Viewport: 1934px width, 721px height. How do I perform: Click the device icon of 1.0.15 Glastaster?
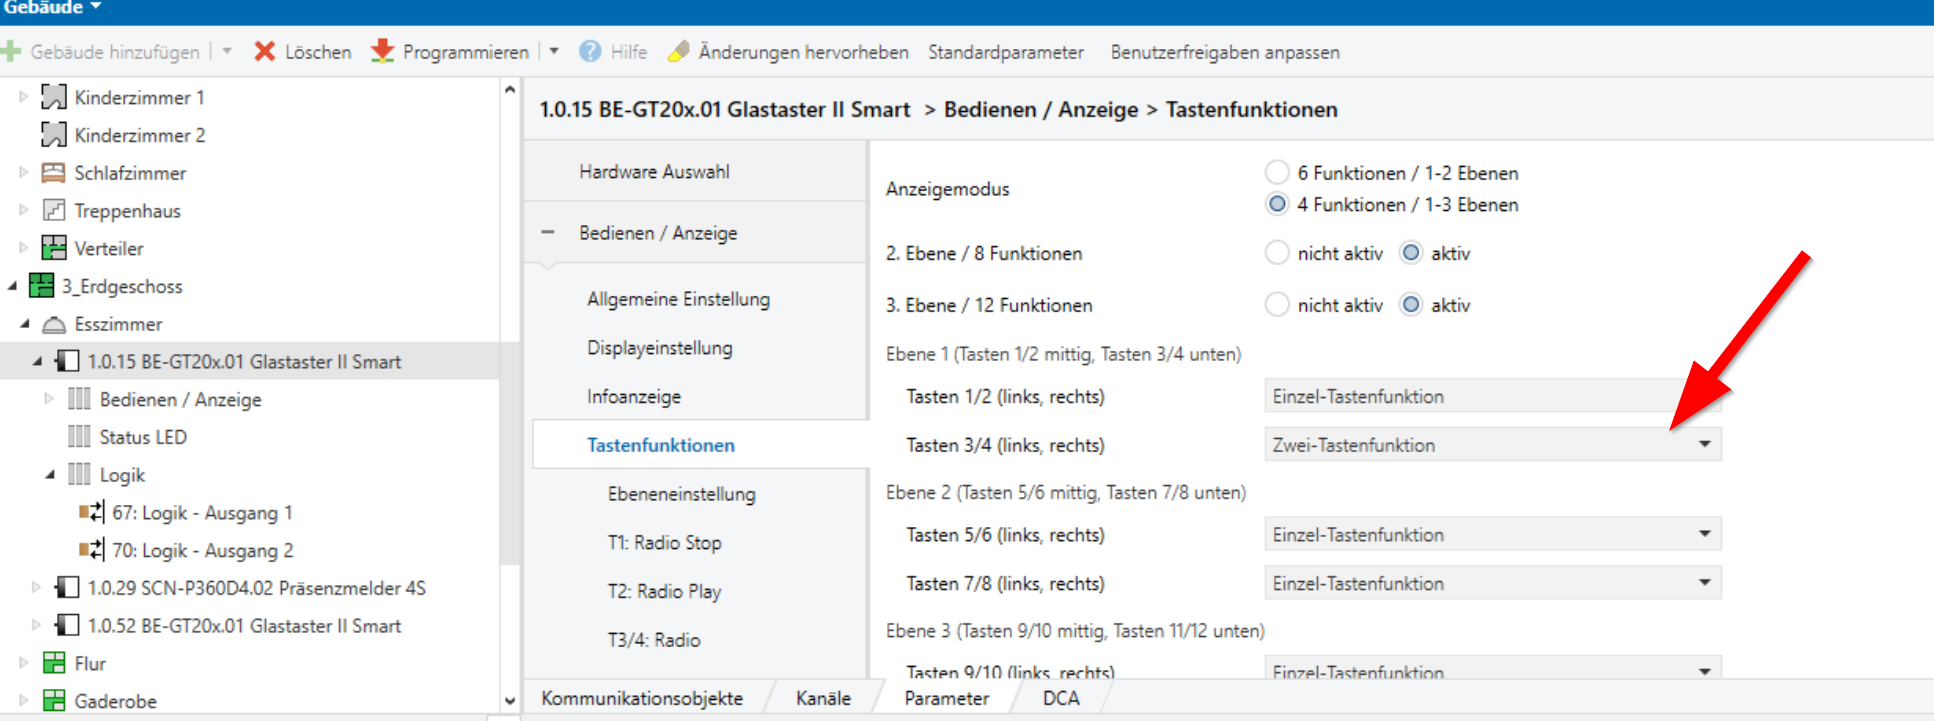point(67,361)
